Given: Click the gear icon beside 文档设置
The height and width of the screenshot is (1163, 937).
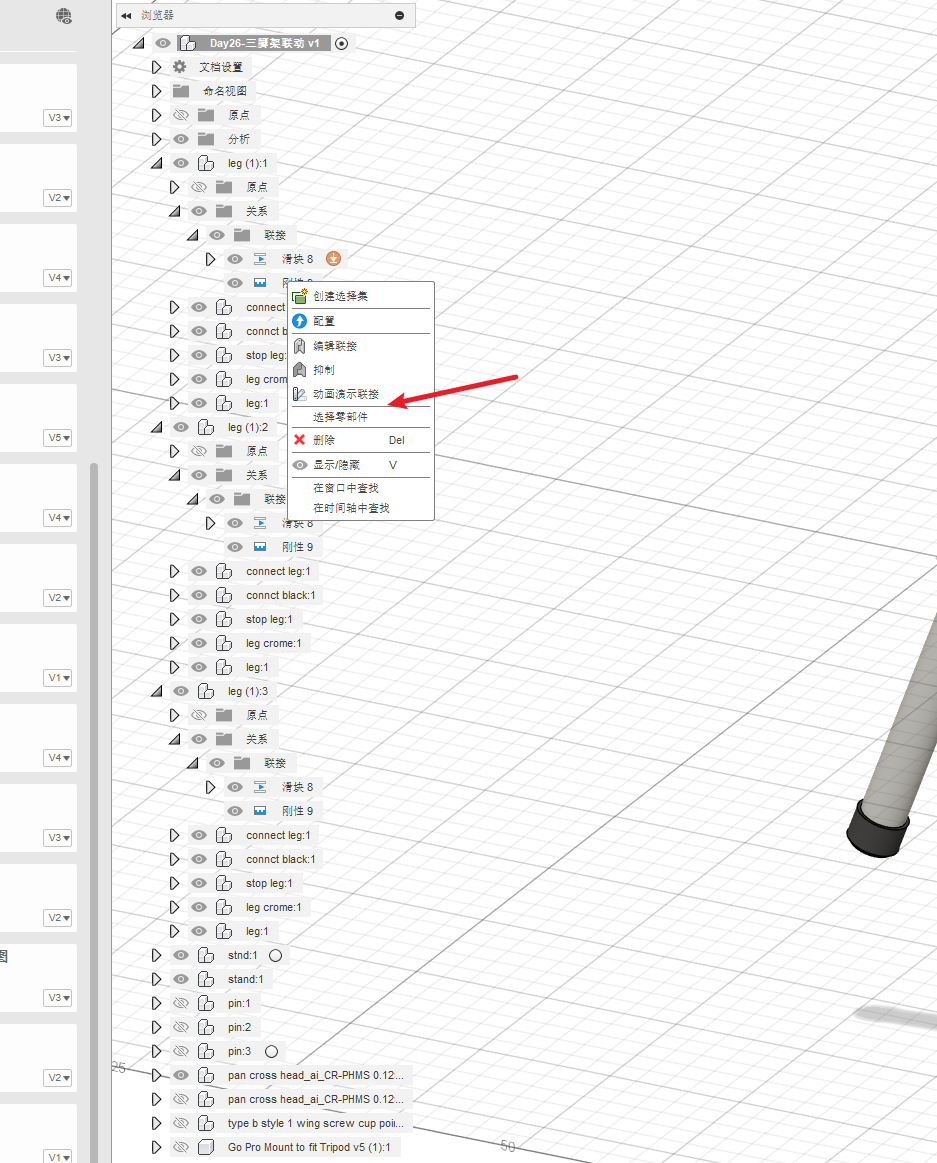Looking at the screenshot, I should (180, 67).
